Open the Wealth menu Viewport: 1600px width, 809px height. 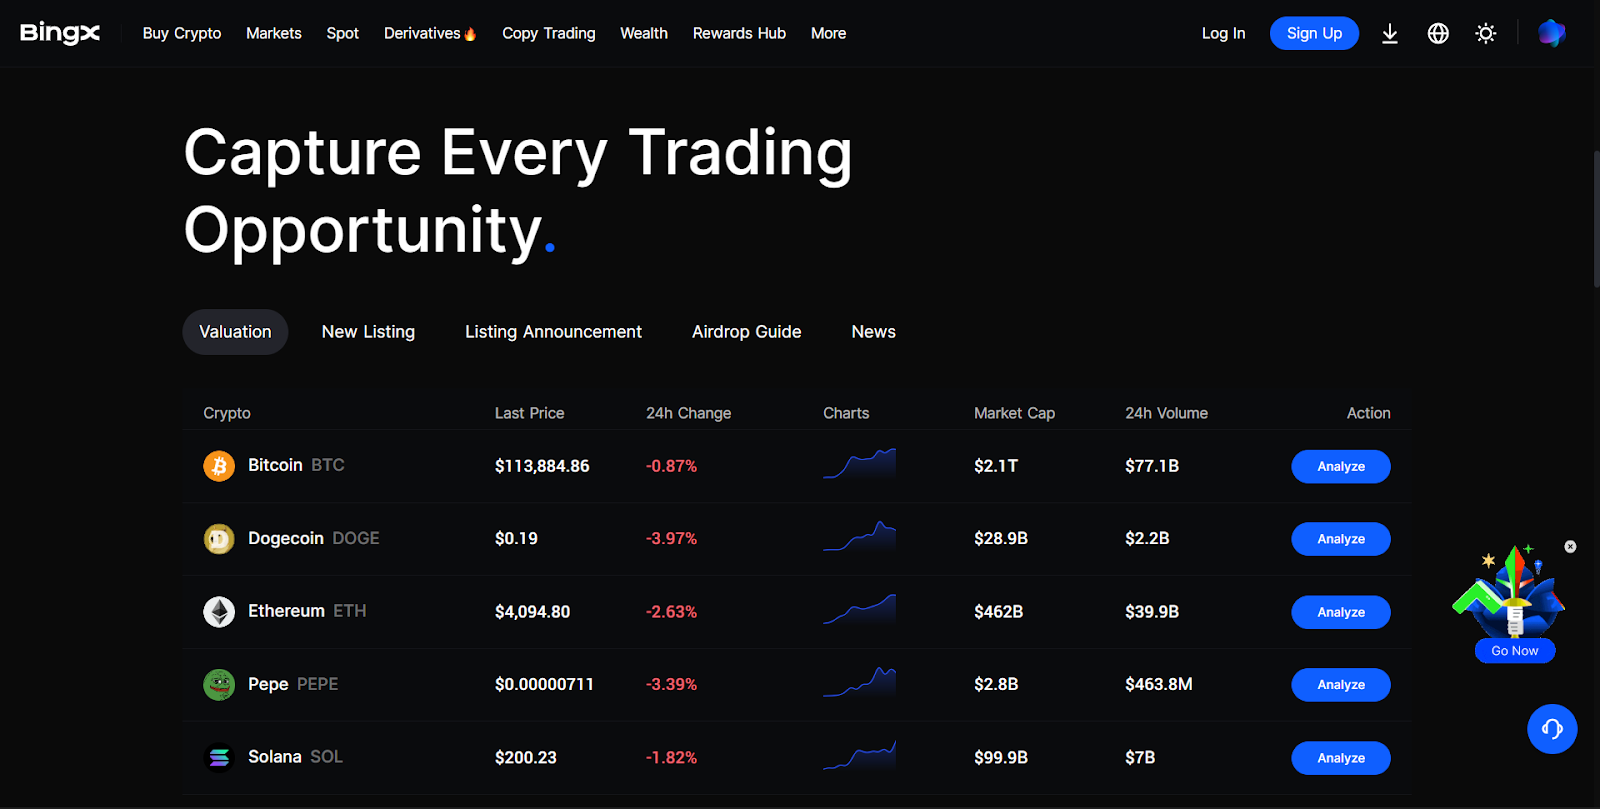point(644,33)
